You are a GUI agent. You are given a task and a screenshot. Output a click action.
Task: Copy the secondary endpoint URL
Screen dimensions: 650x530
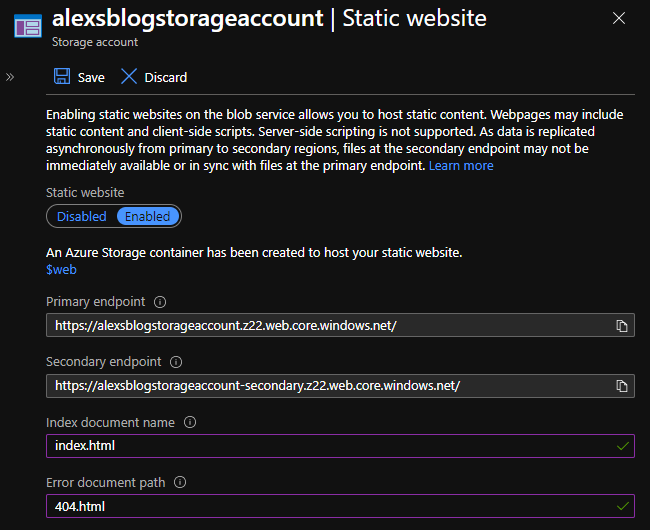point(622,386)
